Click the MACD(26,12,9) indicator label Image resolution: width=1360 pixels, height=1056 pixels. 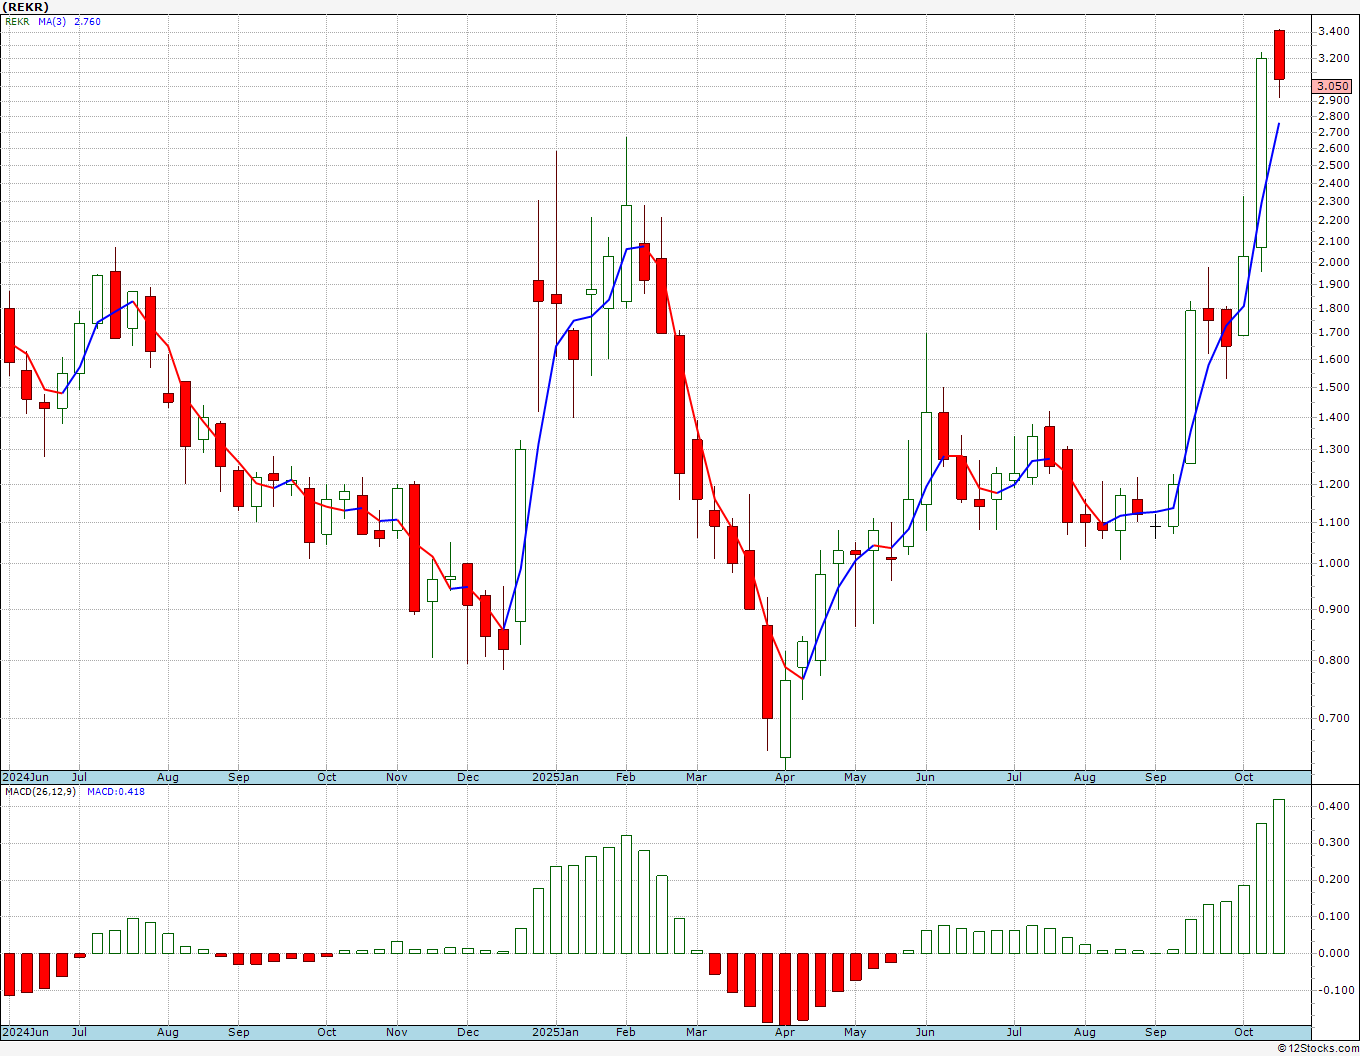[41, 792]
